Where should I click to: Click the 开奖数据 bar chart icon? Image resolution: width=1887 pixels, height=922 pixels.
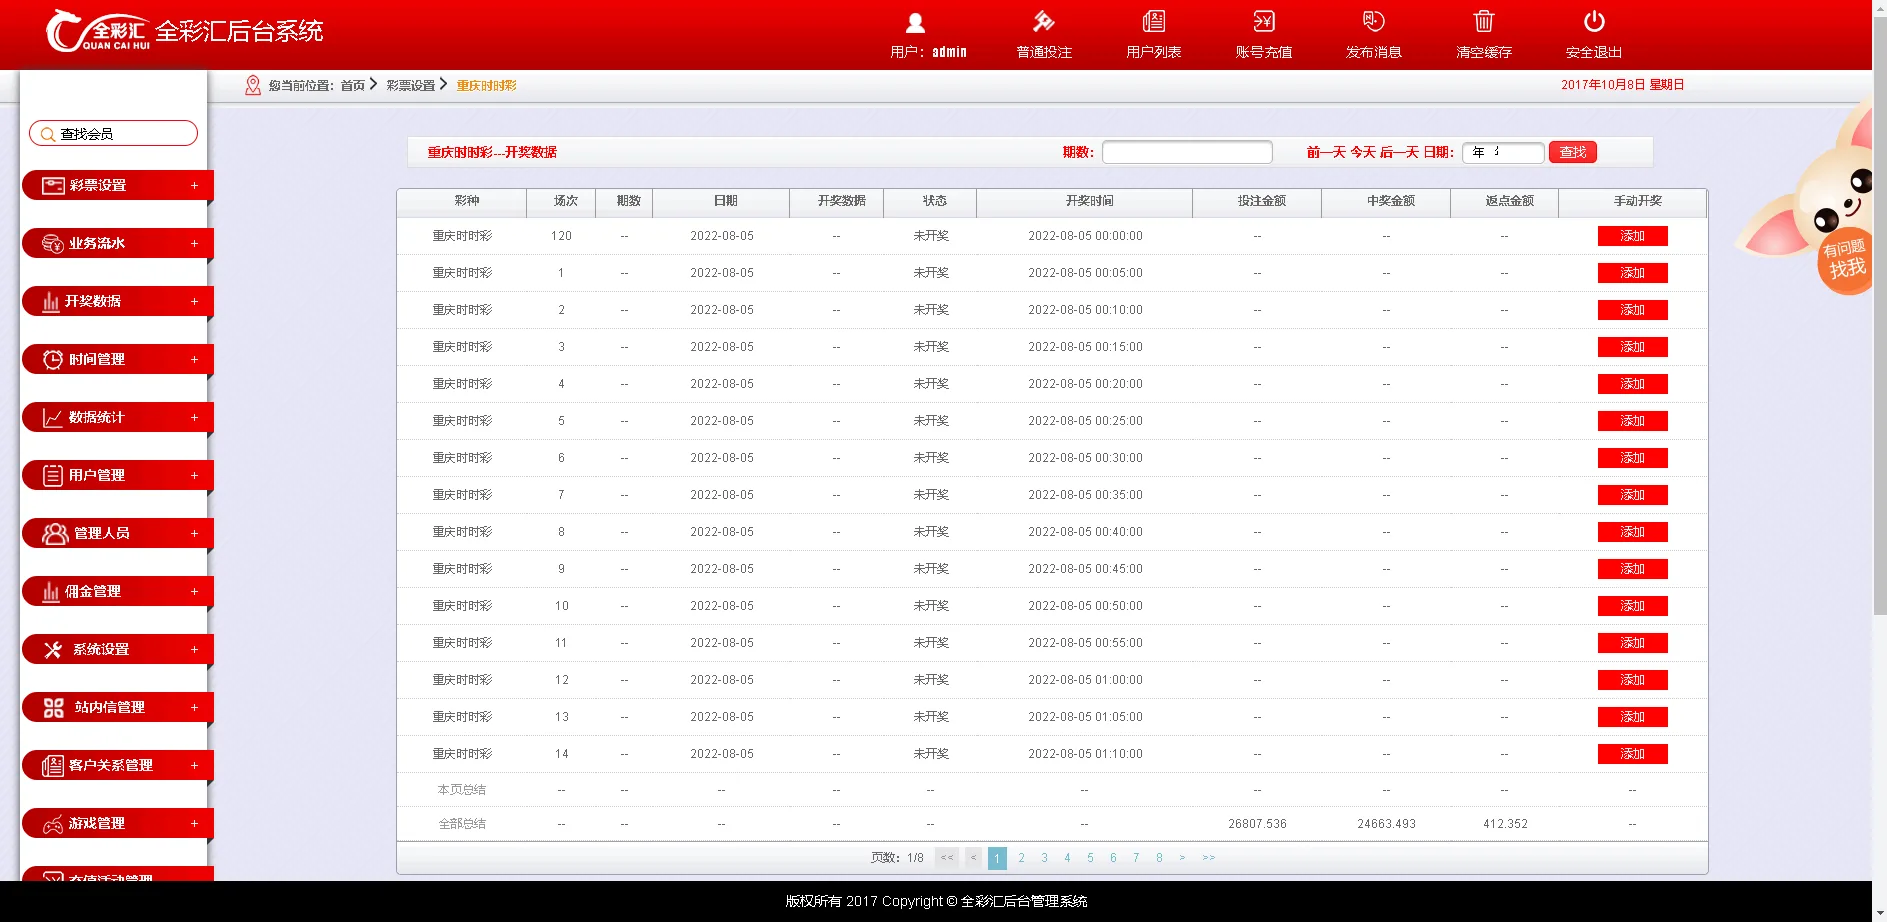pos(51,301)
